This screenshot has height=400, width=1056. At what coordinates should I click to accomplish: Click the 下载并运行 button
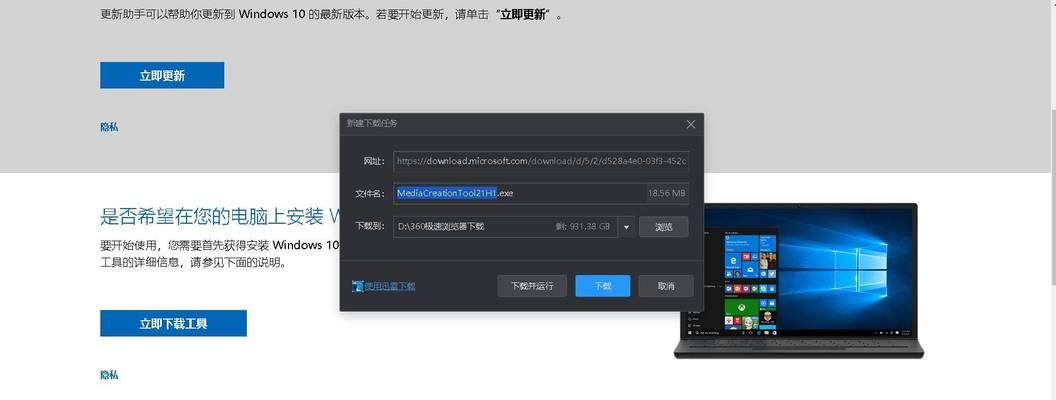(532, 286)
